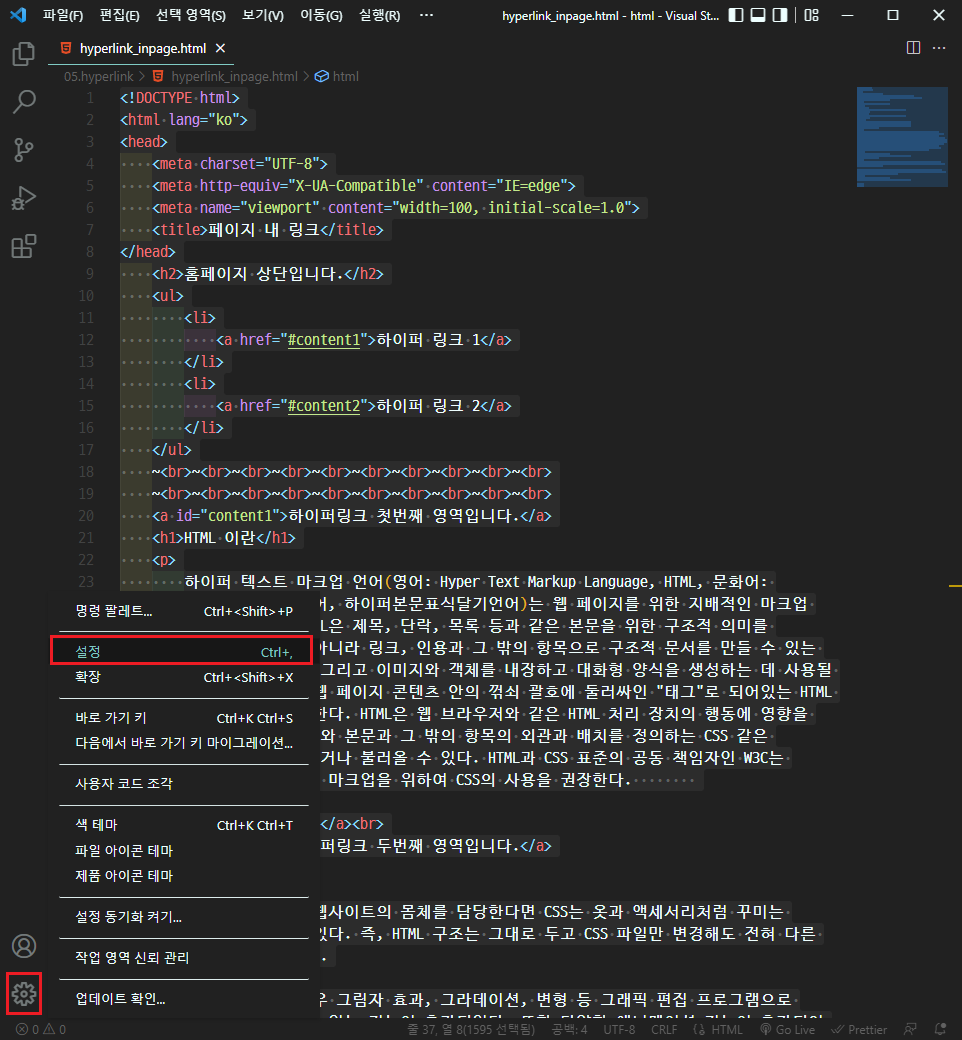The height and width of the screenshot is (1040, 962).
Task: Expand the html breadcrumb item
Action: coord(344,76)
